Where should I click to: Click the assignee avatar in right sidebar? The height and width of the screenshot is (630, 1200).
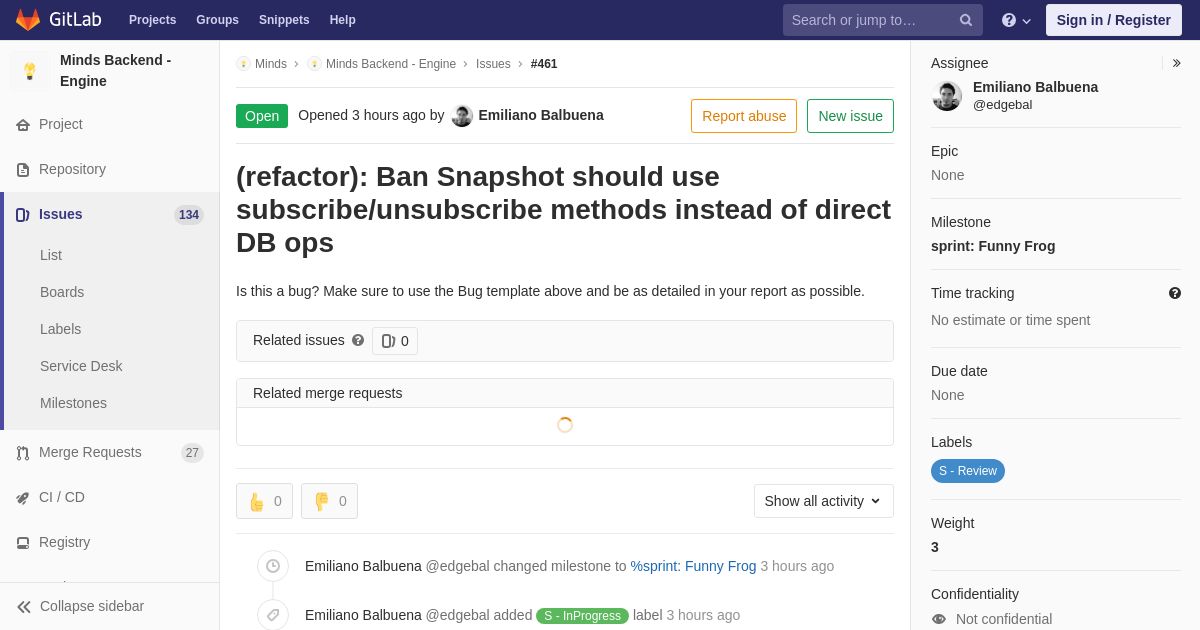pyautogui.click(x=947, y=96)
